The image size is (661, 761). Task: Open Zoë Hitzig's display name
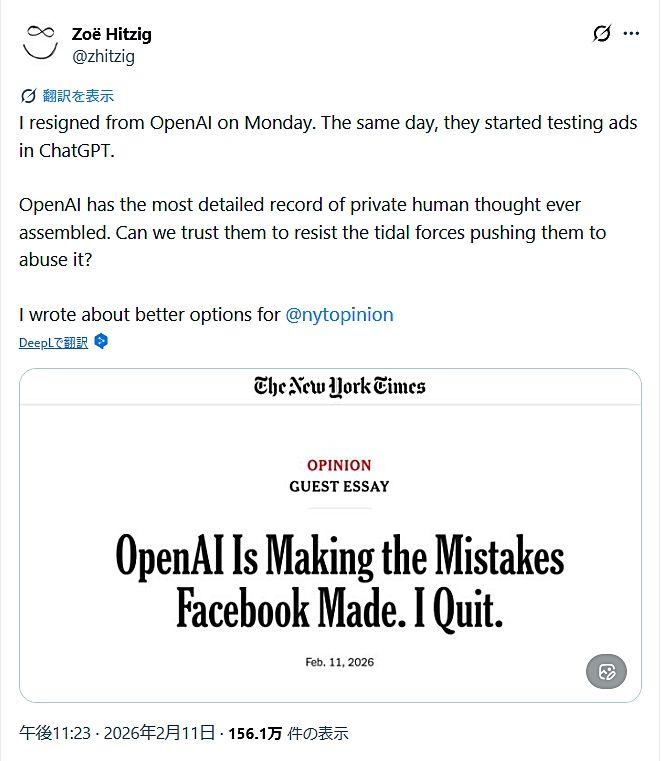(112, 35)
